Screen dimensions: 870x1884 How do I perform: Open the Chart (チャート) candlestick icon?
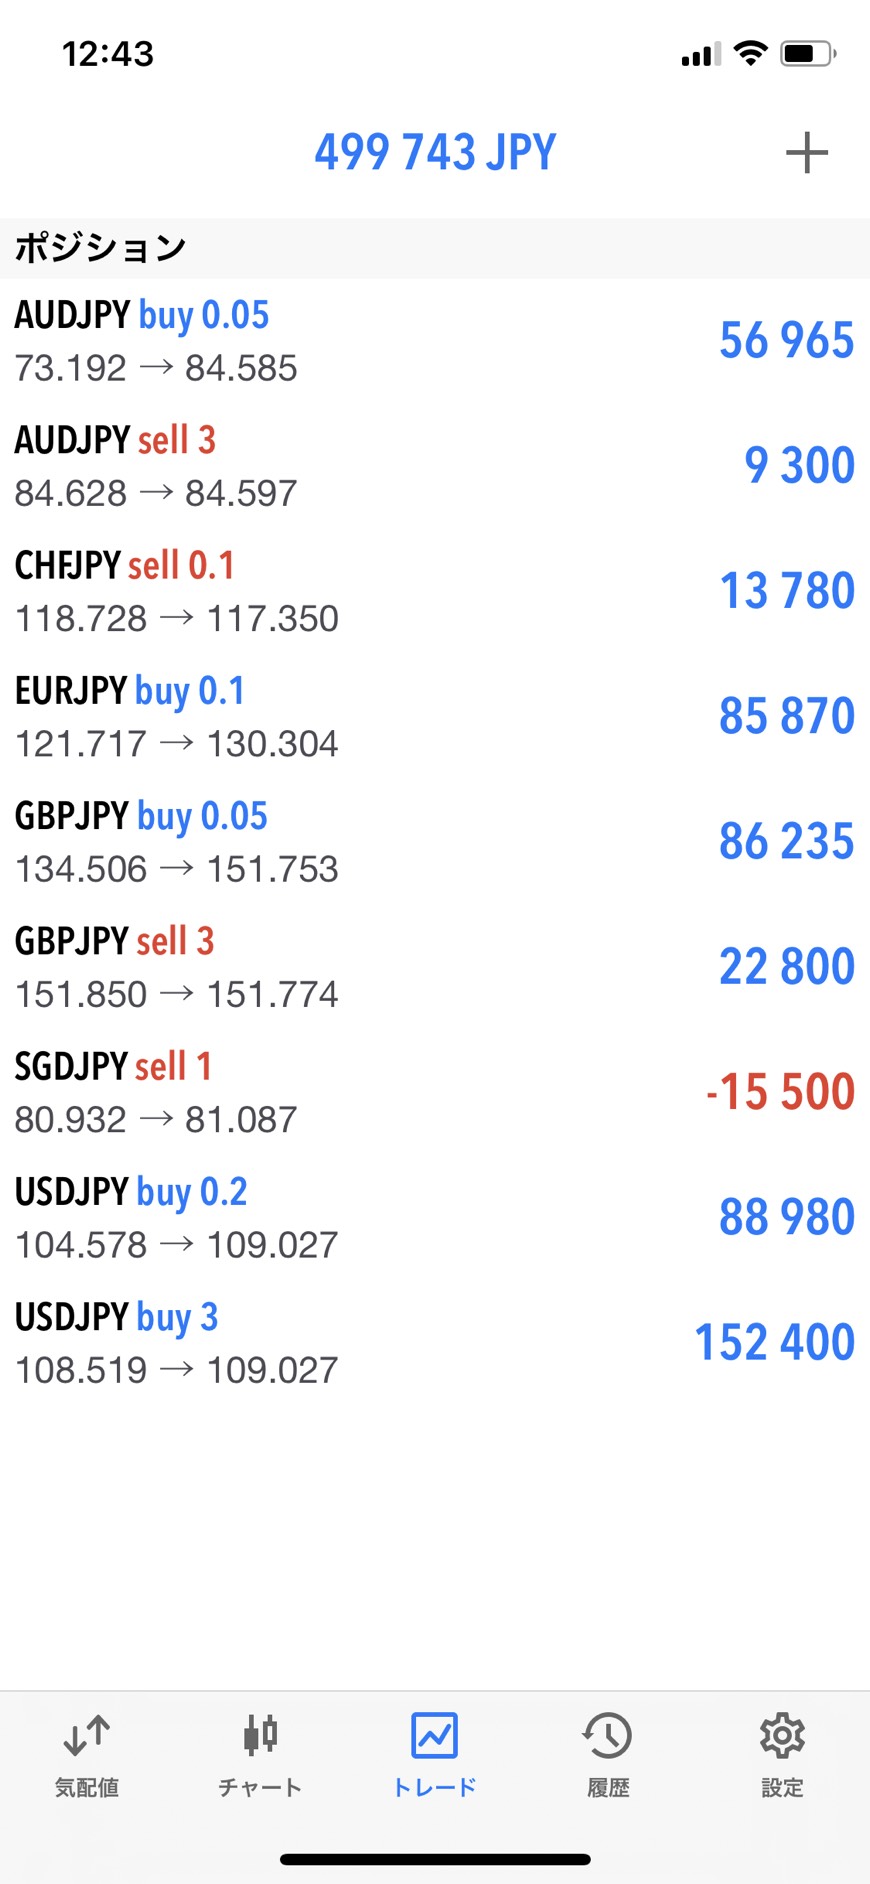tap(260, 1735)
